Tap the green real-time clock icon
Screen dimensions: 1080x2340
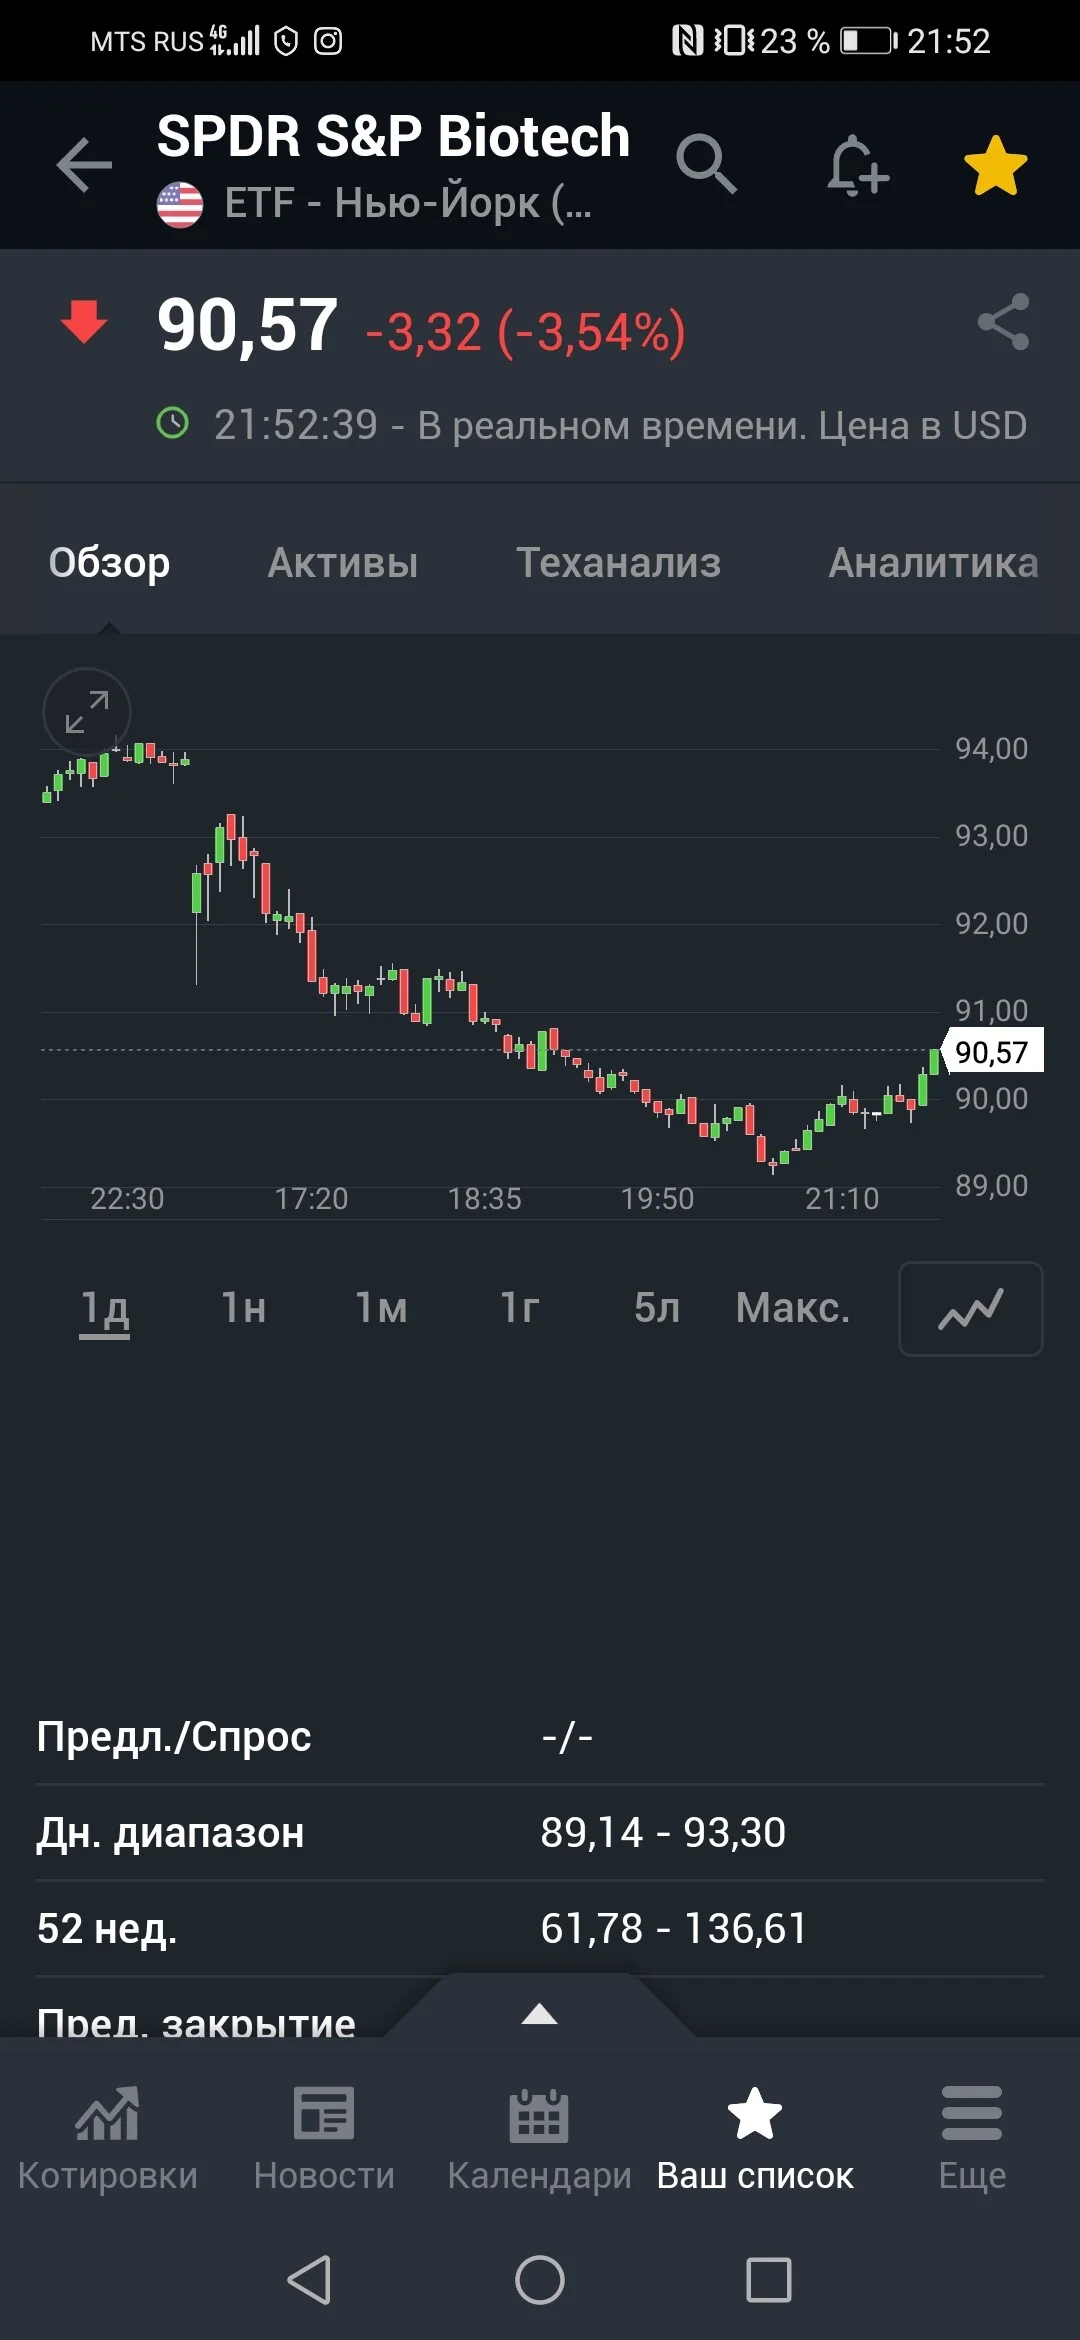click(x=173, y=424)
